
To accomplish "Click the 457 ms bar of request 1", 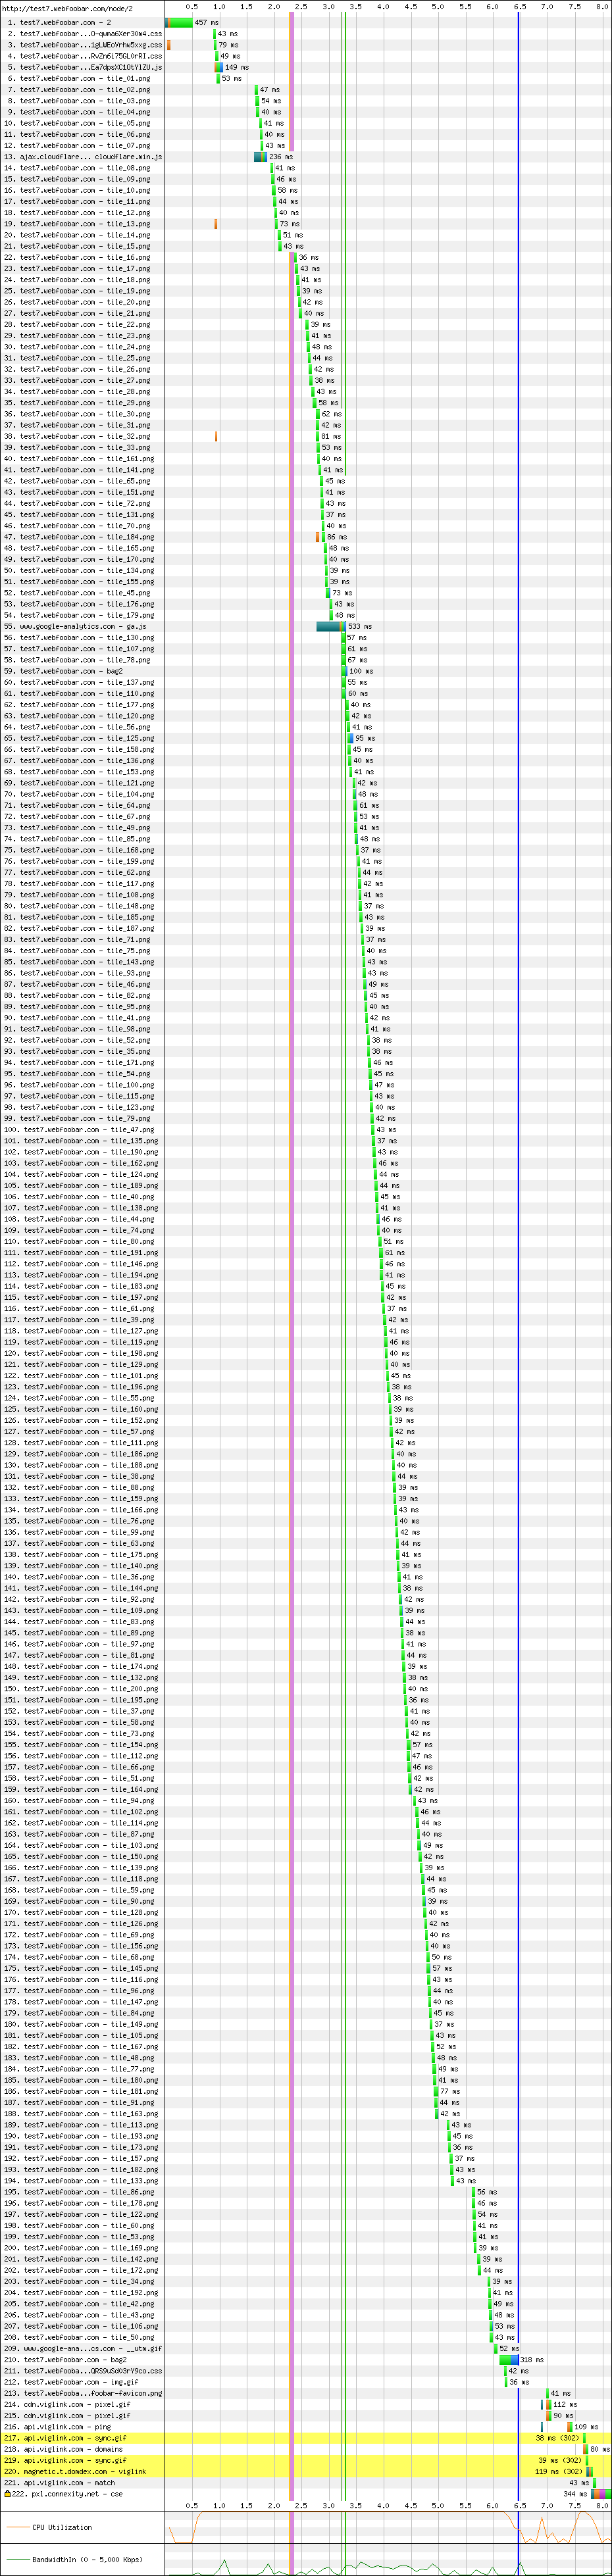I will [179, 22].
